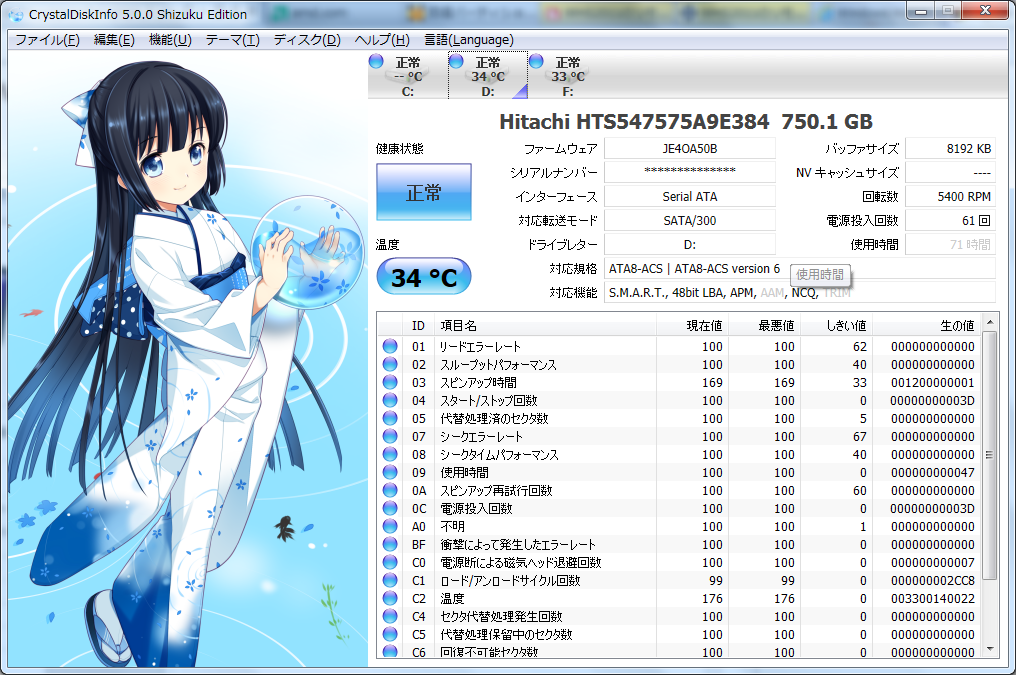Click the CrystalDiskInfo title bar app icon

pyautogui.click(x=16, y=14)
